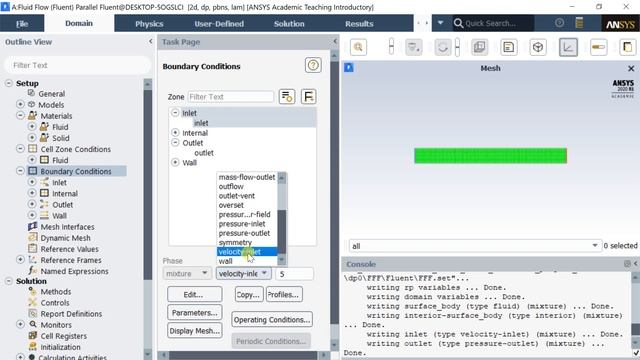Click the selection filter funnel icon in toolbar
Viewport: 640px width, 360px height.
tap(413, 47)
